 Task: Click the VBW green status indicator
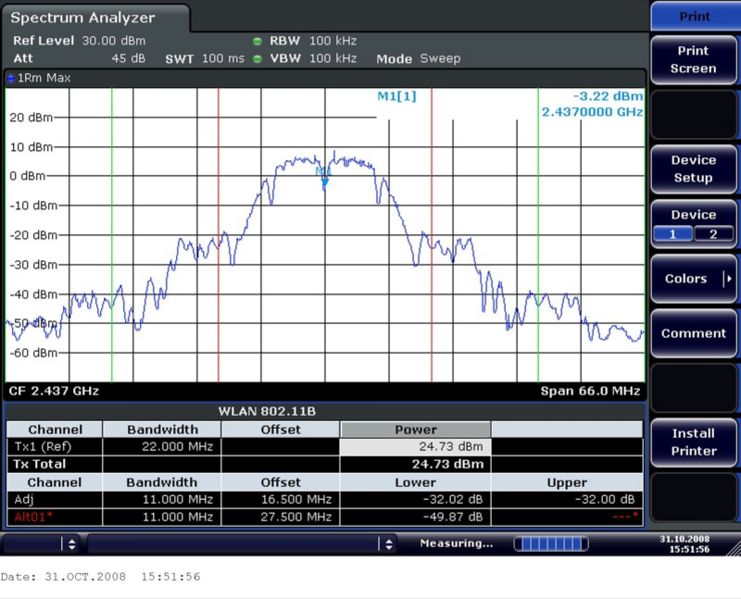coord(257,59)
